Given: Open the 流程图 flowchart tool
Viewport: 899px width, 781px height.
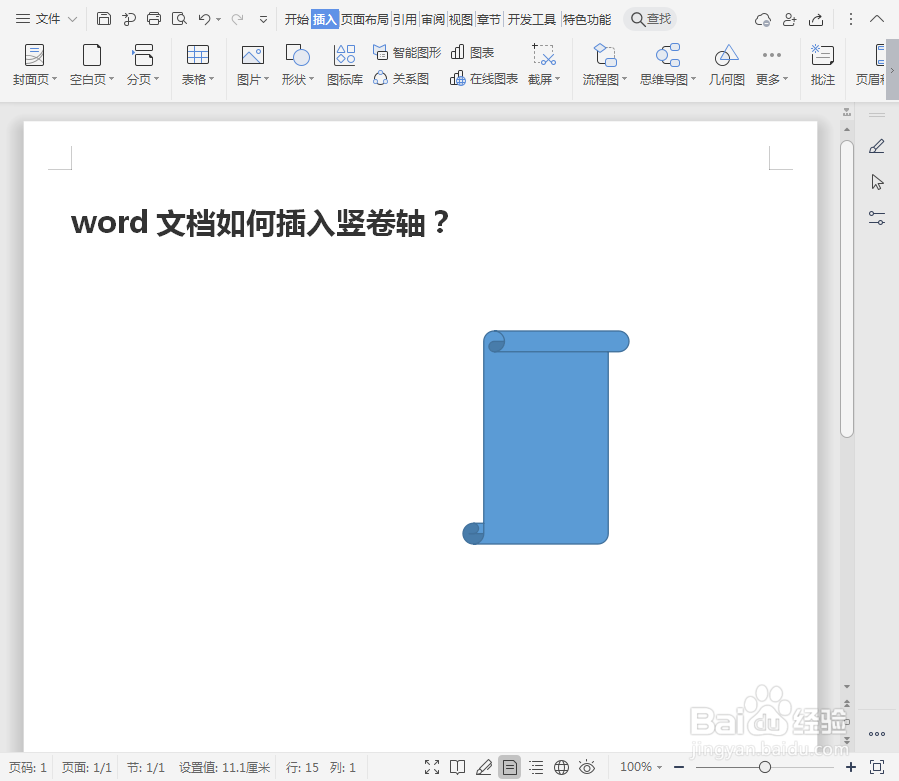Looking at the screenshot, I should pos(604,62).
